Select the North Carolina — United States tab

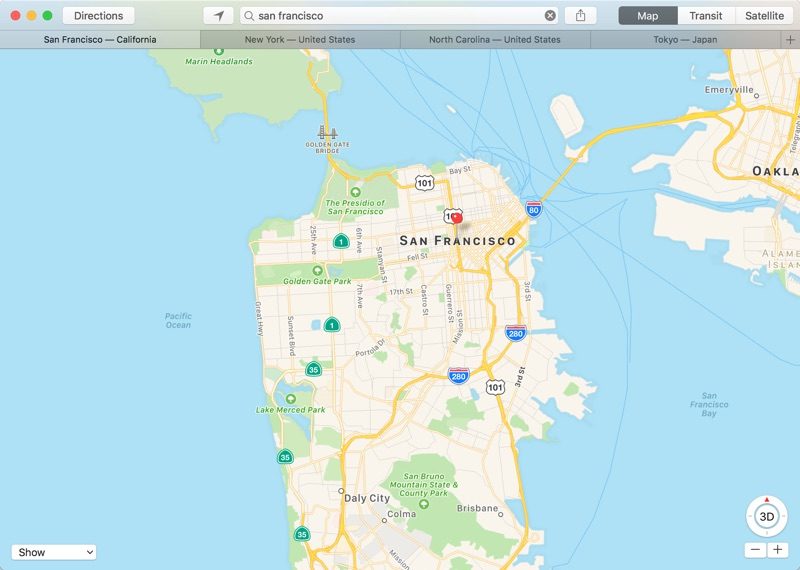pos(495,39)
